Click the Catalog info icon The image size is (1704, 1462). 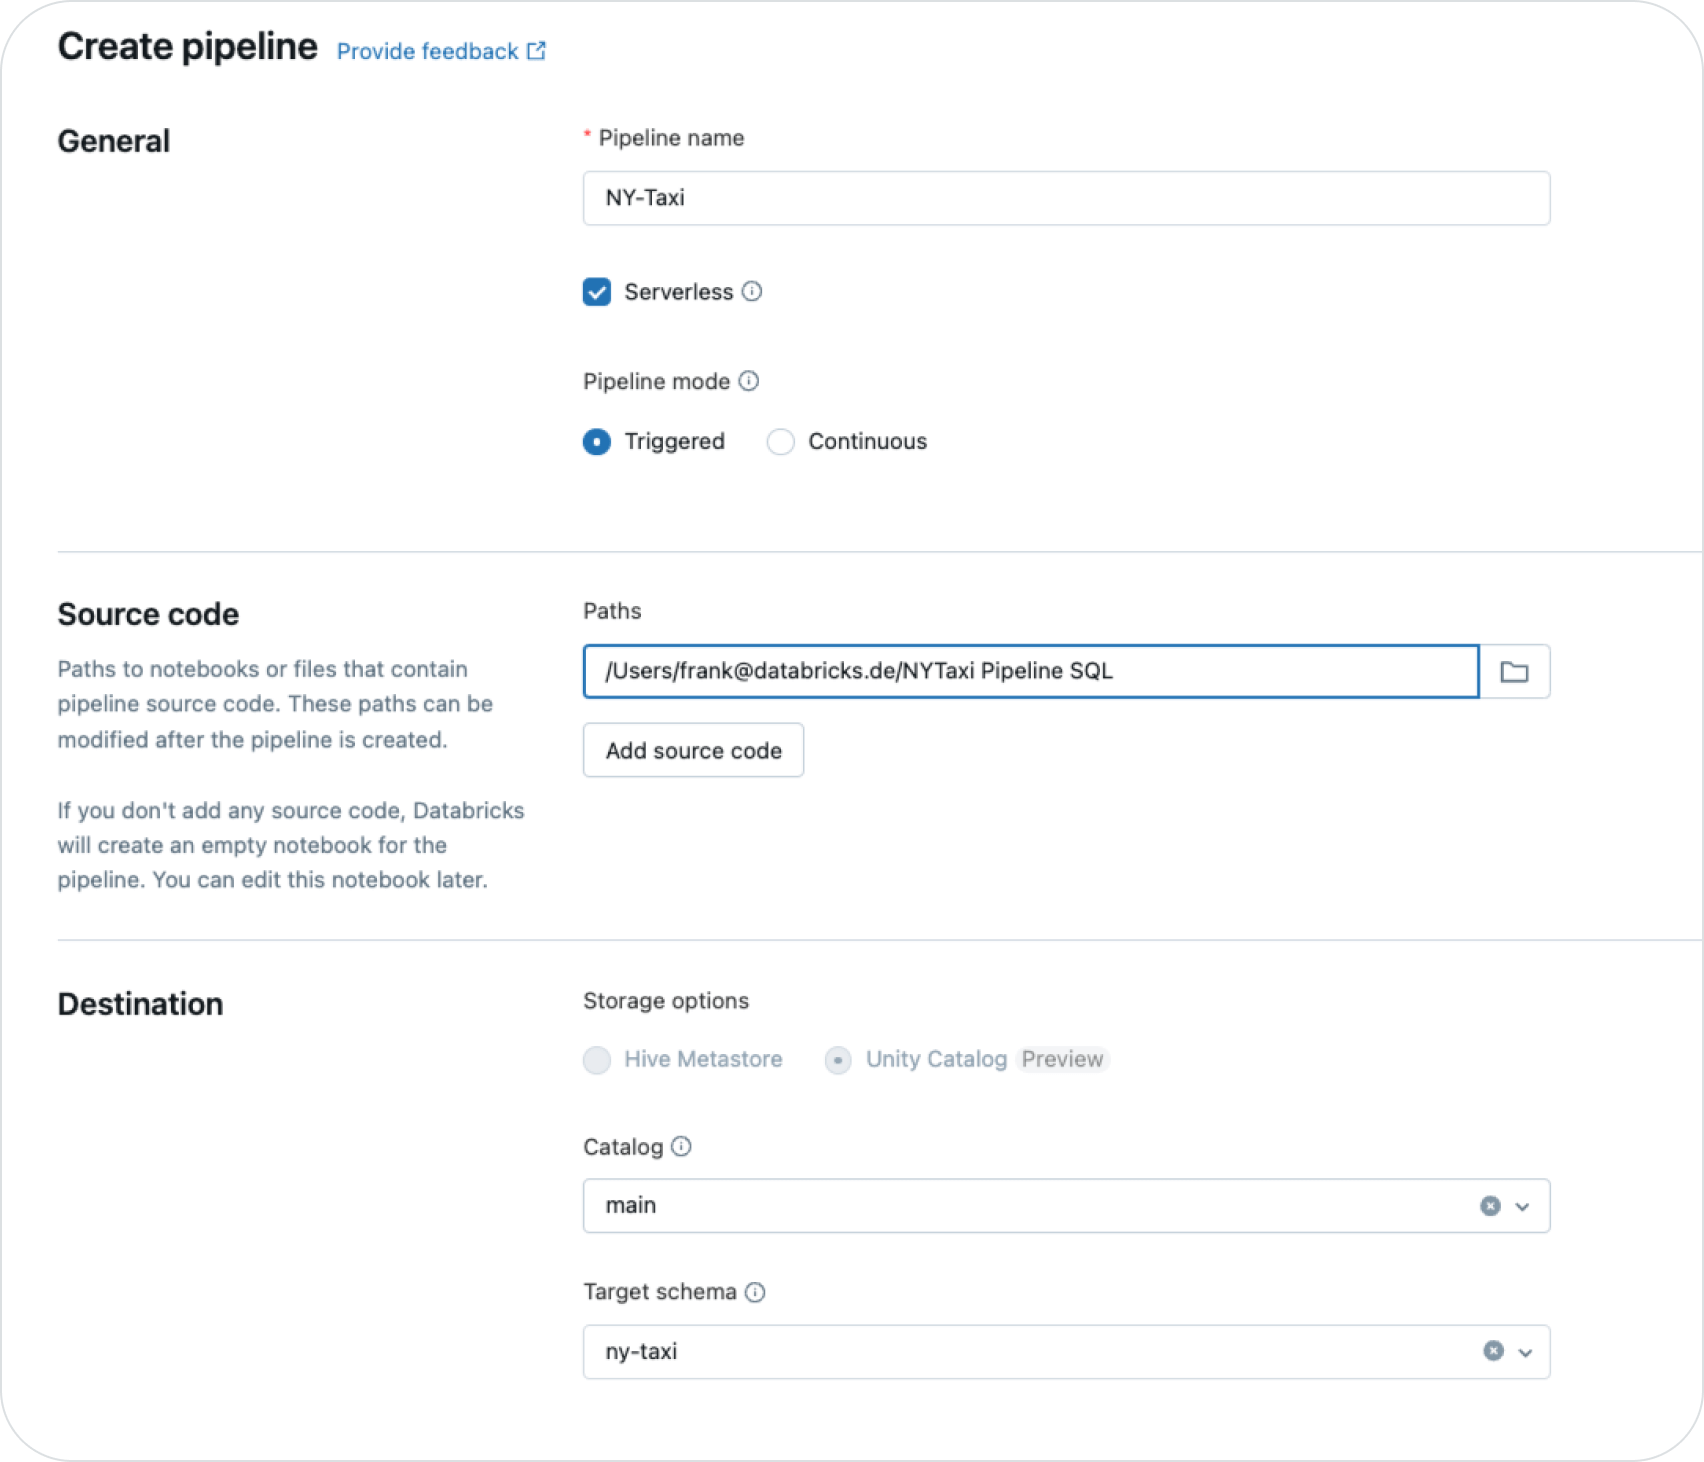pyautogui.click(x=681, y=1146)
